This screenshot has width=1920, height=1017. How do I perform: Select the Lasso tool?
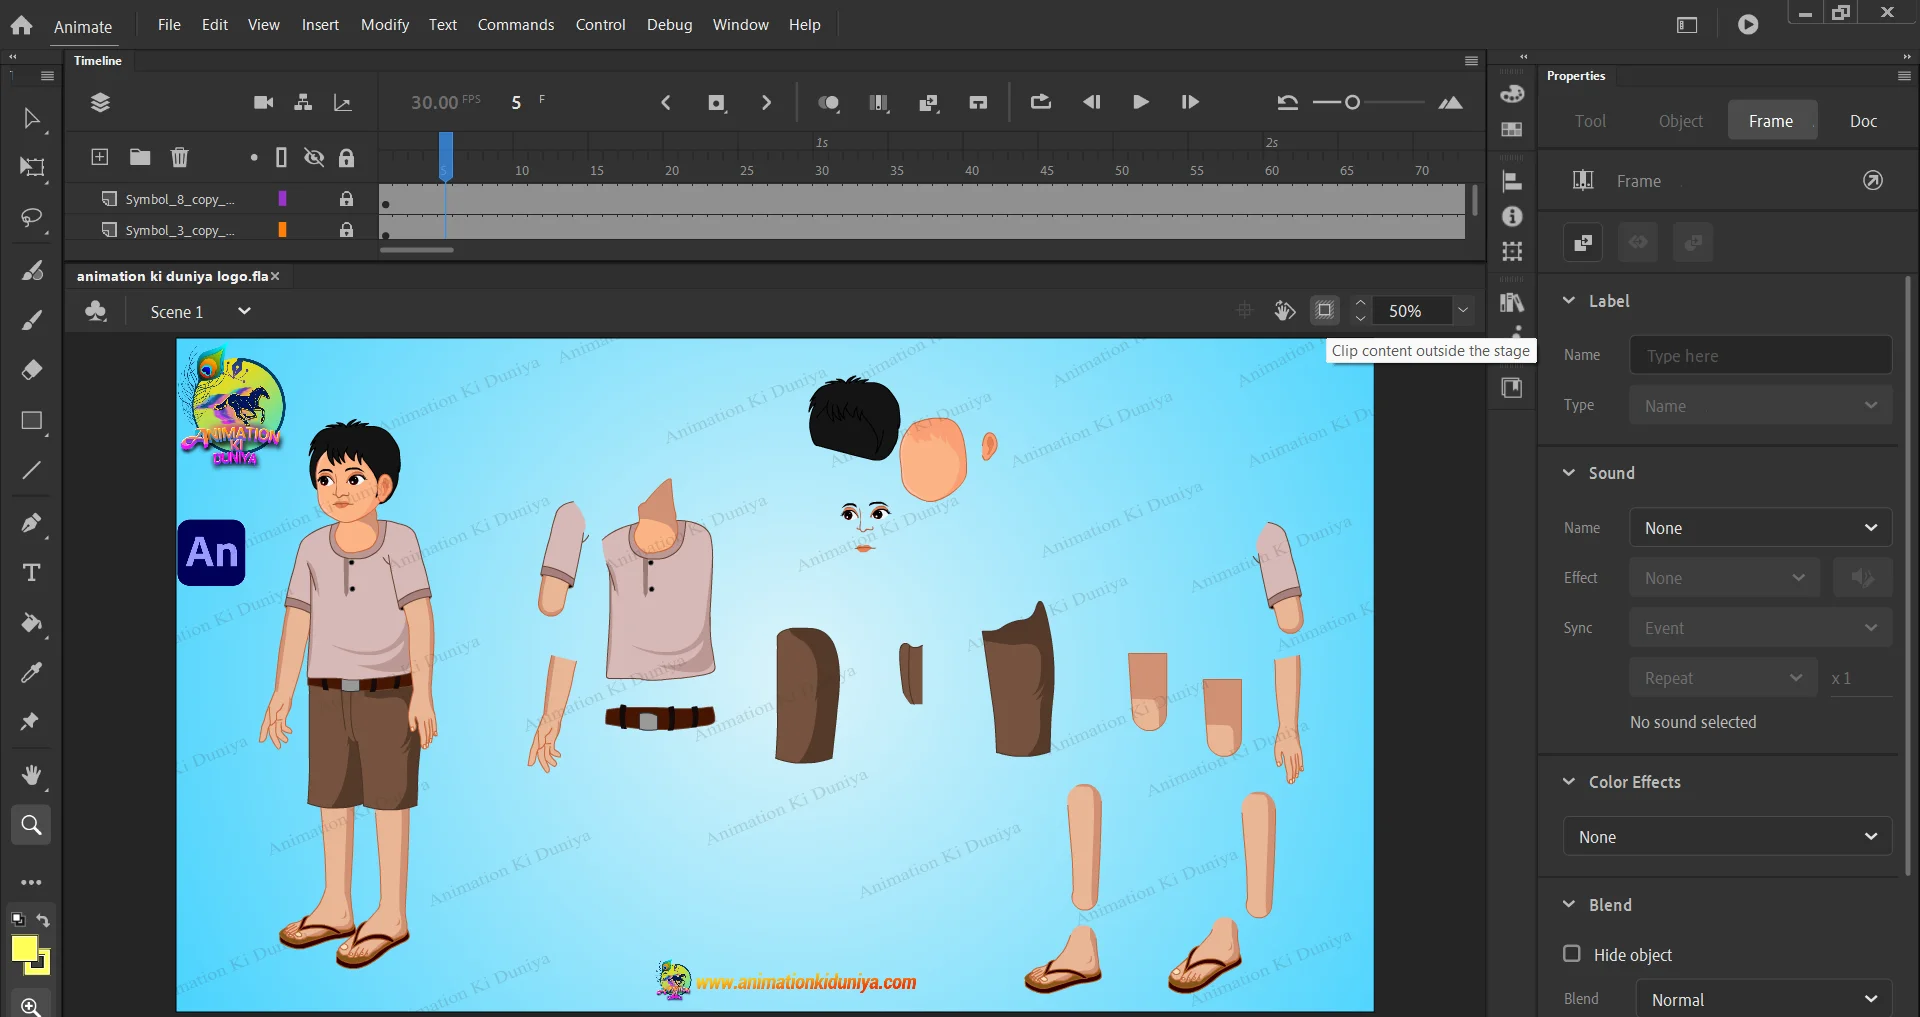[31, 218]
